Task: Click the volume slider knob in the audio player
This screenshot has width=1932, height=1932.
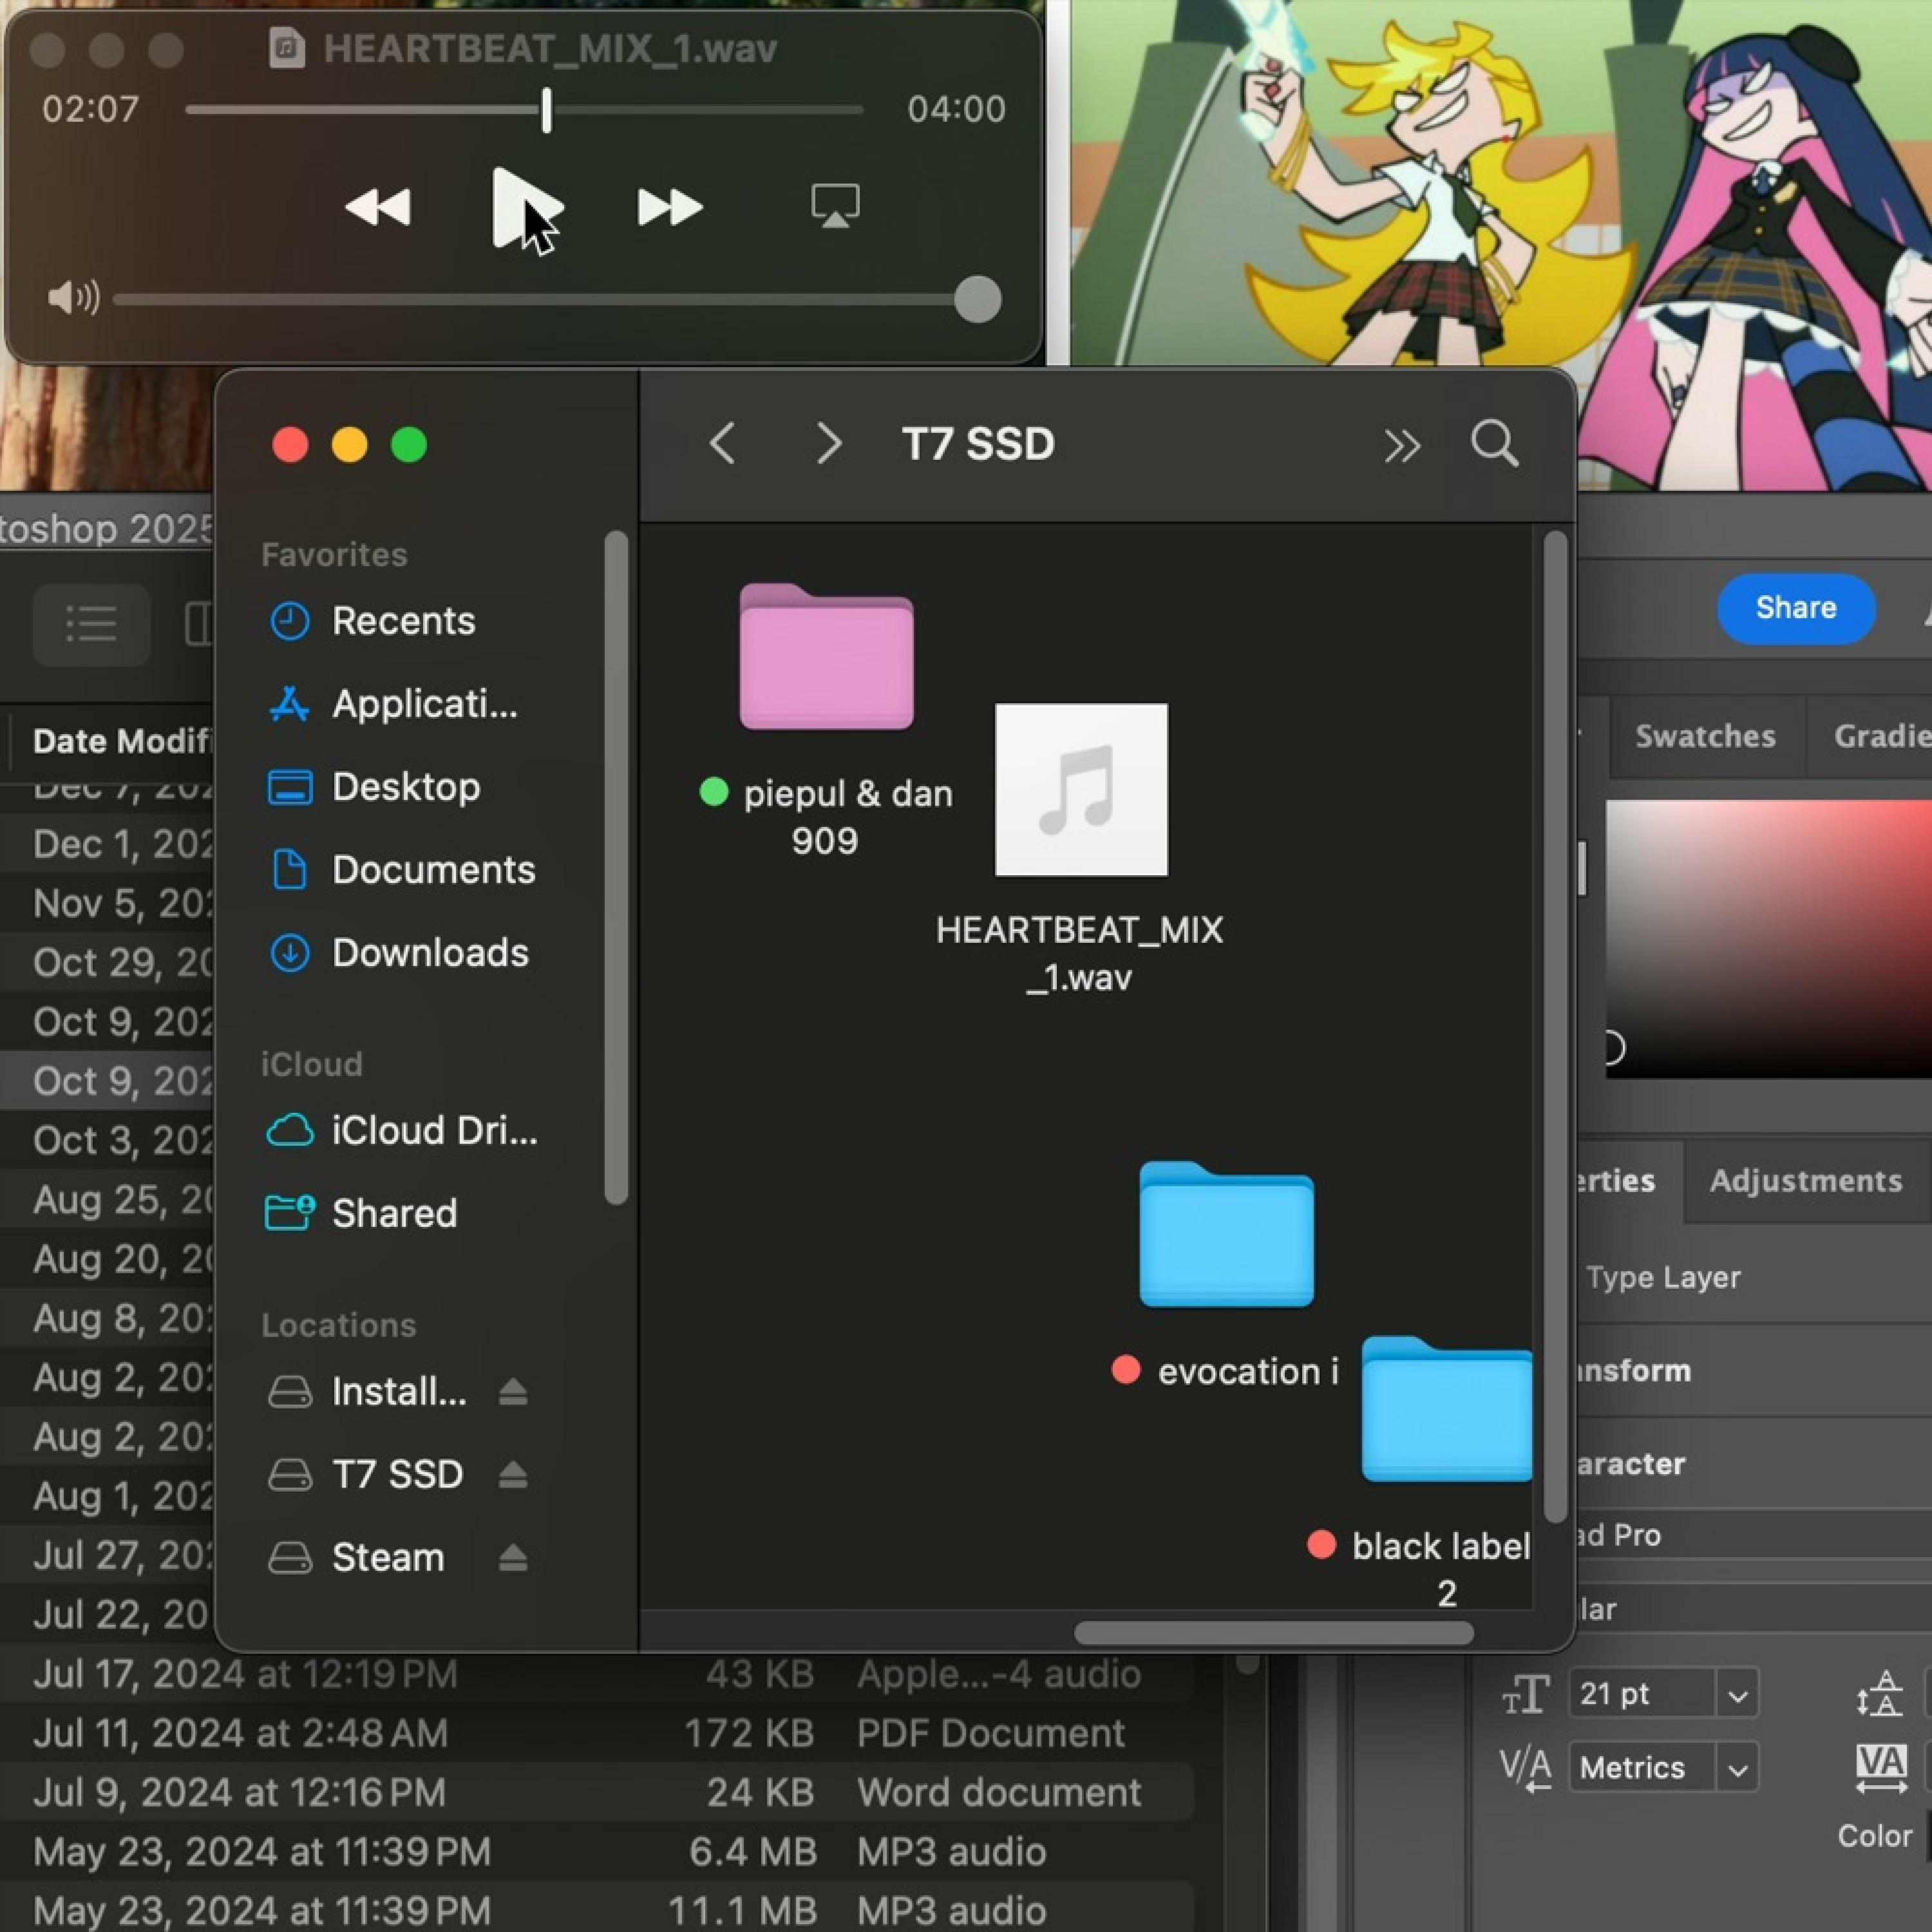Action: 977,299
